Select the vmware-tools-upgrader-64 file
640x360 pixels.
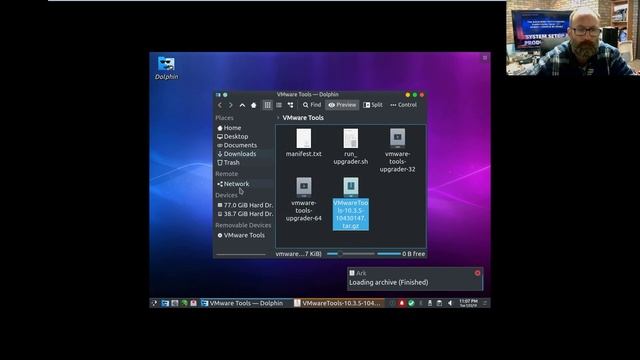click(304, 199)
